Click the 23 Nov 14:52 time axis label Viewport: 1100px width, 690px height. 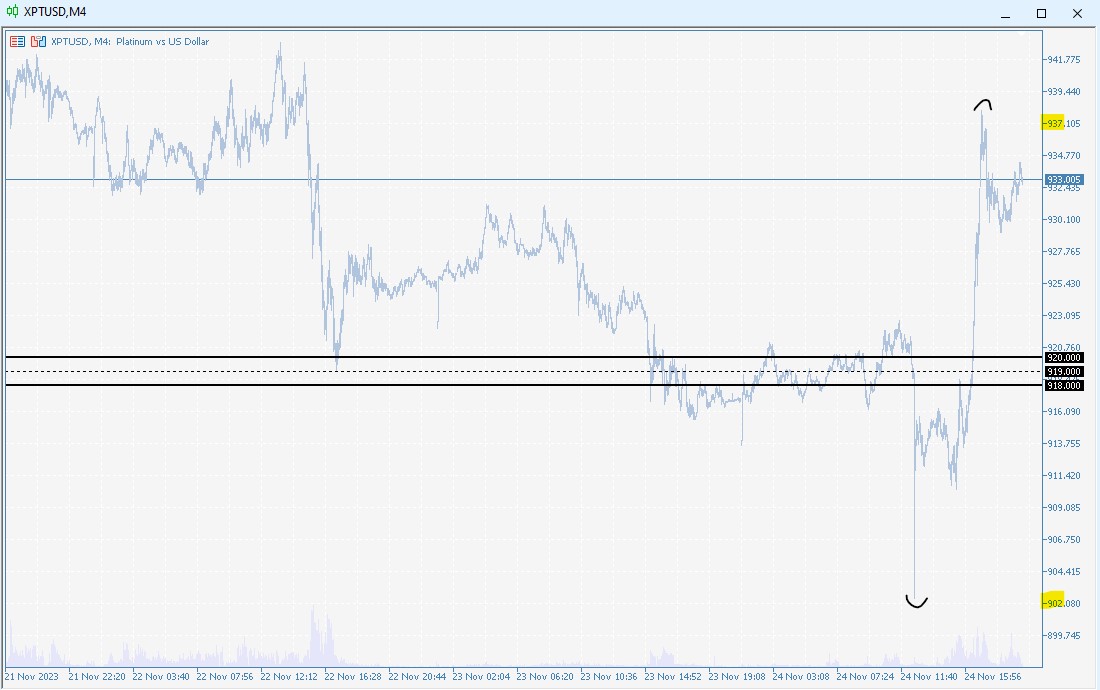click(673, 677)
